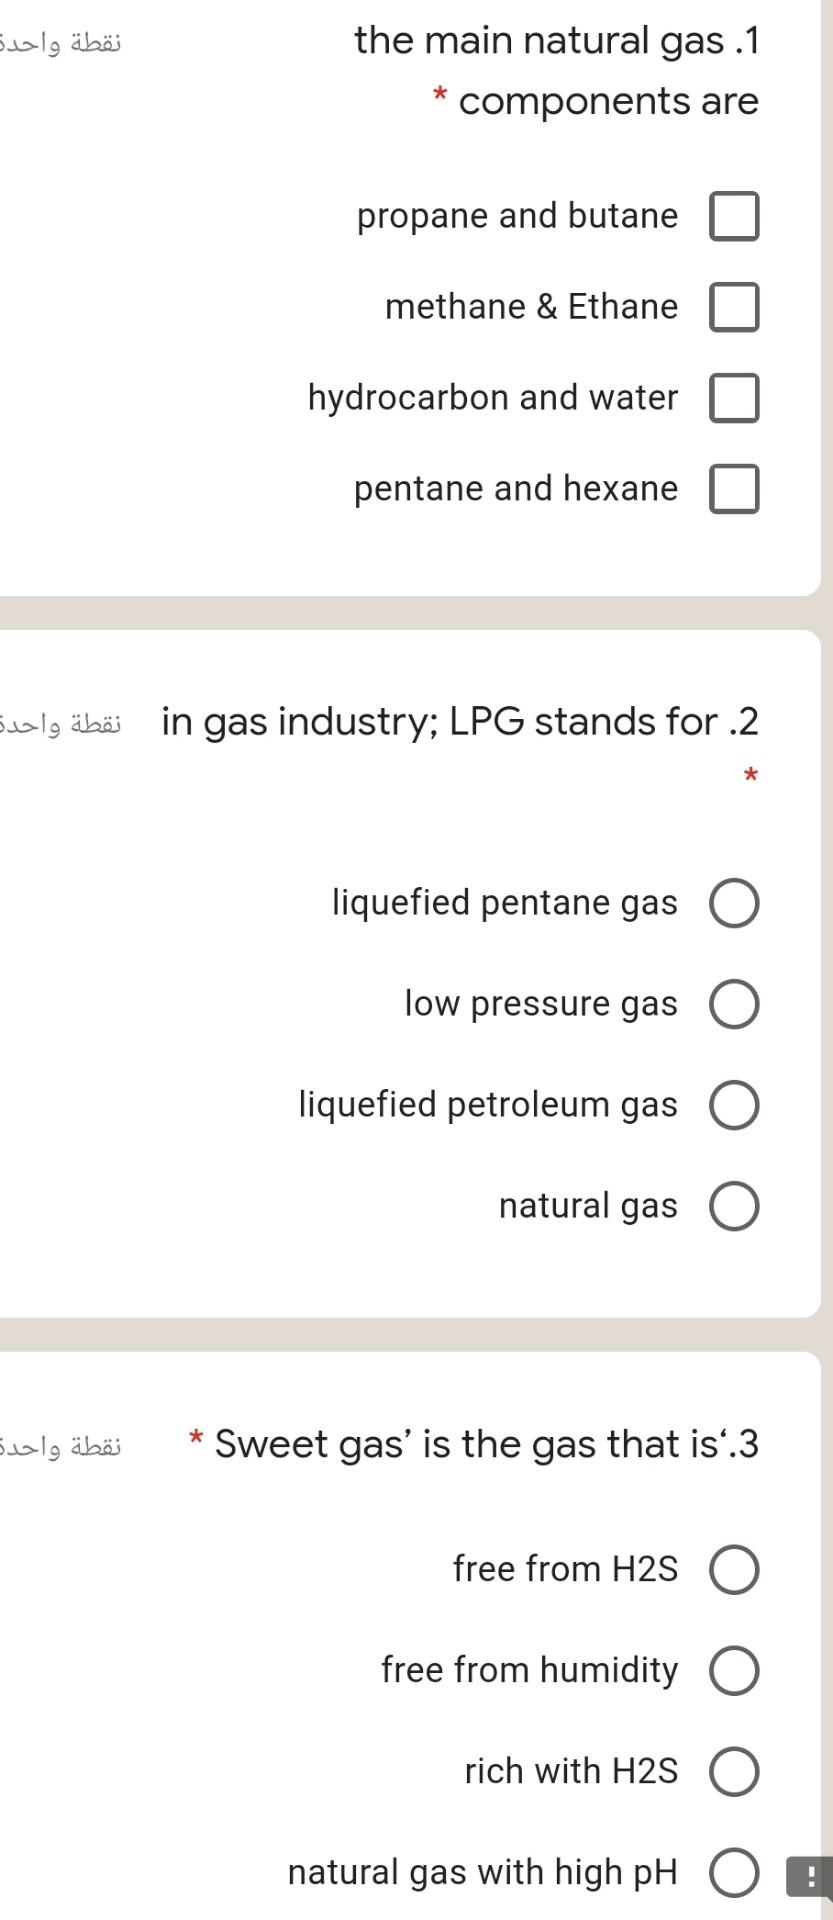This screenshot has height=1920, width=833.
Task: Select the "free from humidity" option
Action: 736,1670
